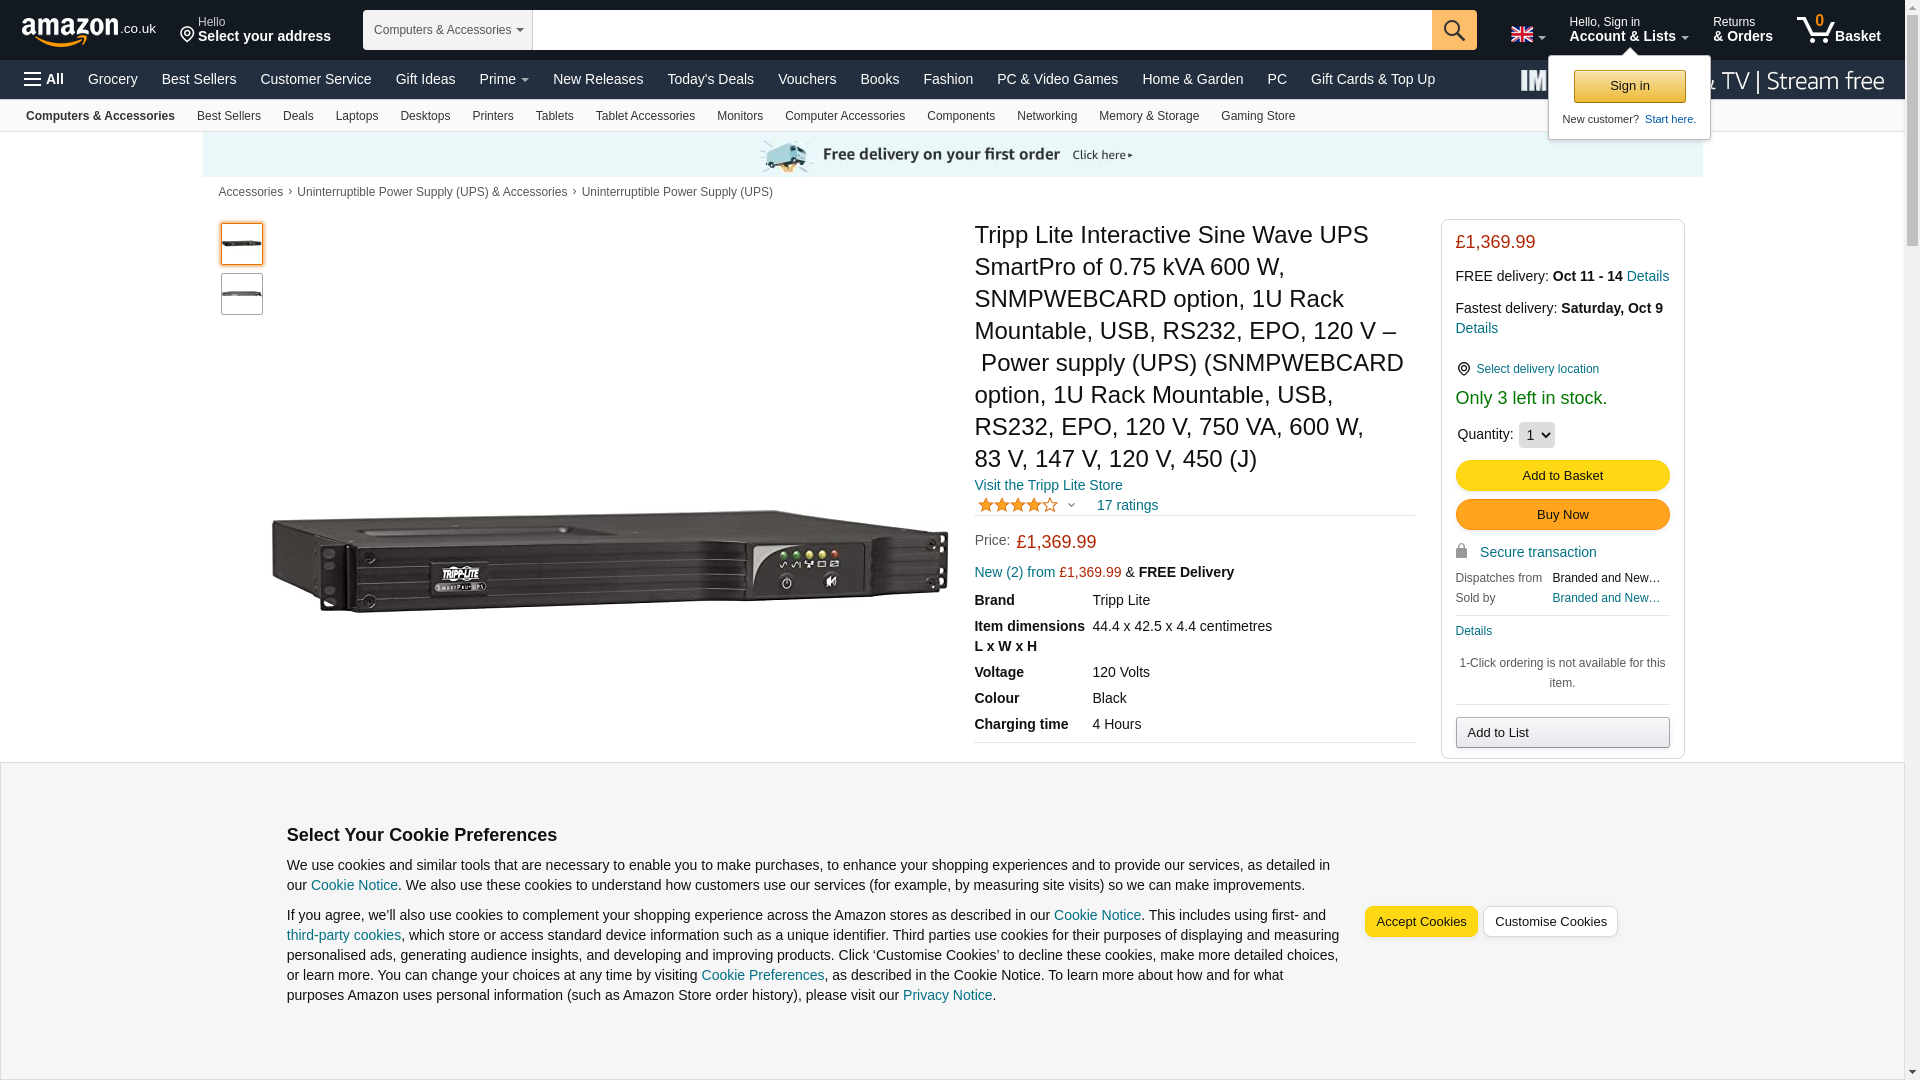Visit the Tripp Lite Store link
1920x1080 pixels.
[1048, 485]
